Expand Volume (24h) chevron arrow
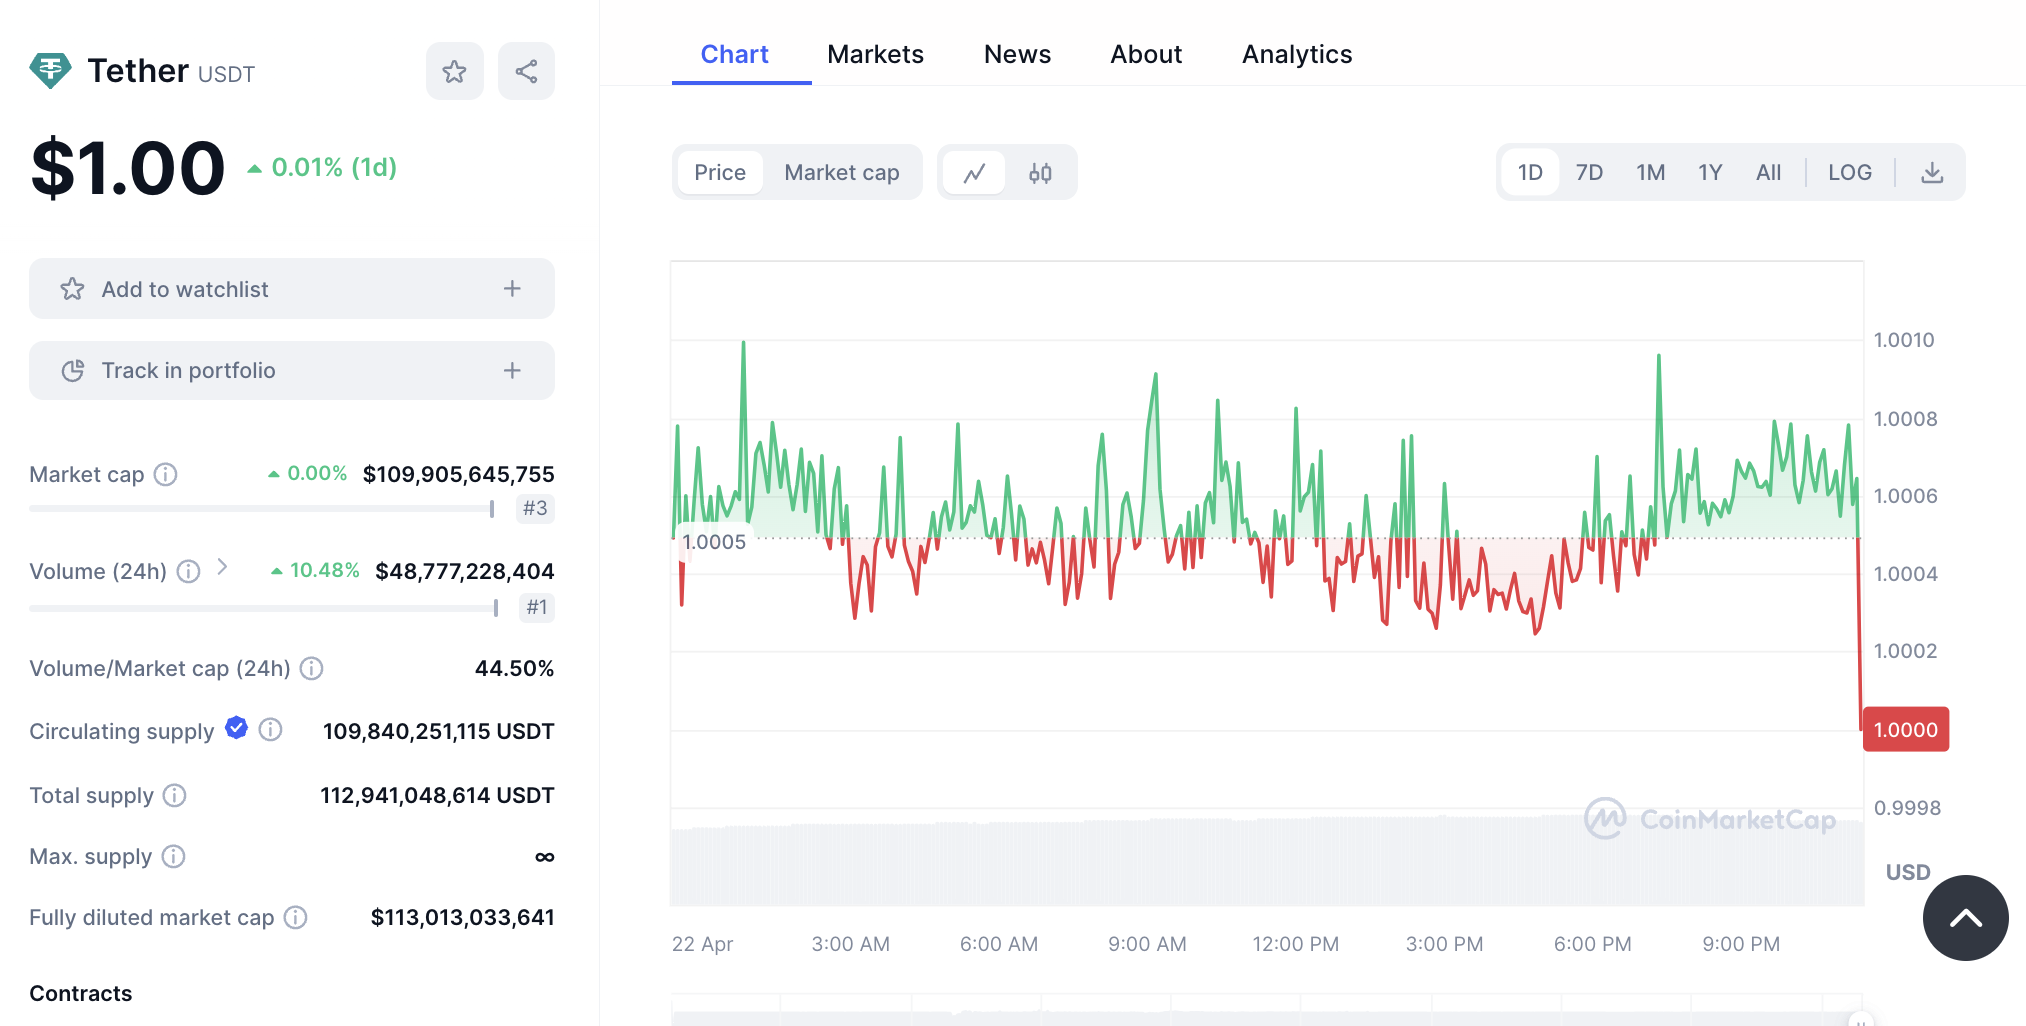Viewport: 2026px width, 1026px height. (x=222, y=567)
